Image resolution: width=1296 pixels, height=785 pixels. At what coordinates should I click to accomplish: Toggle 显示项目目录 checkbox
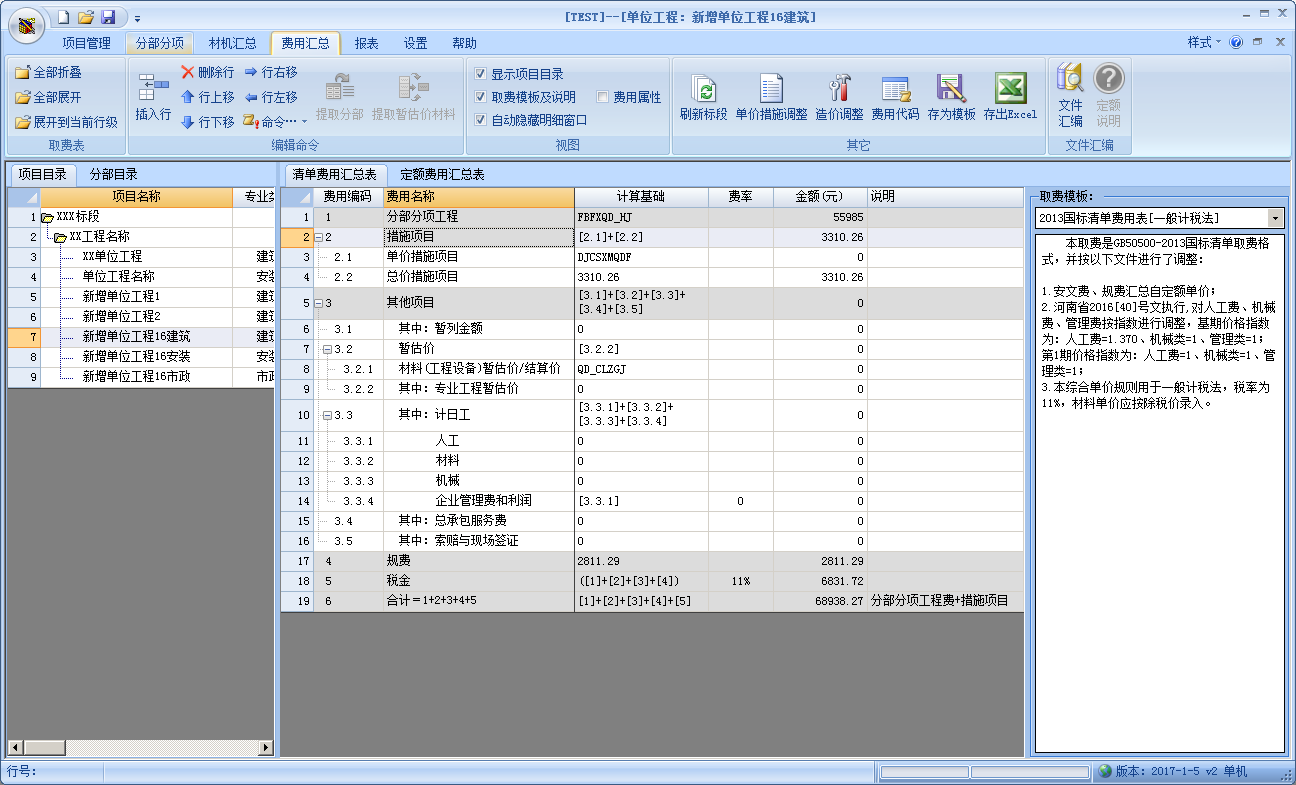tap(481, 74)
